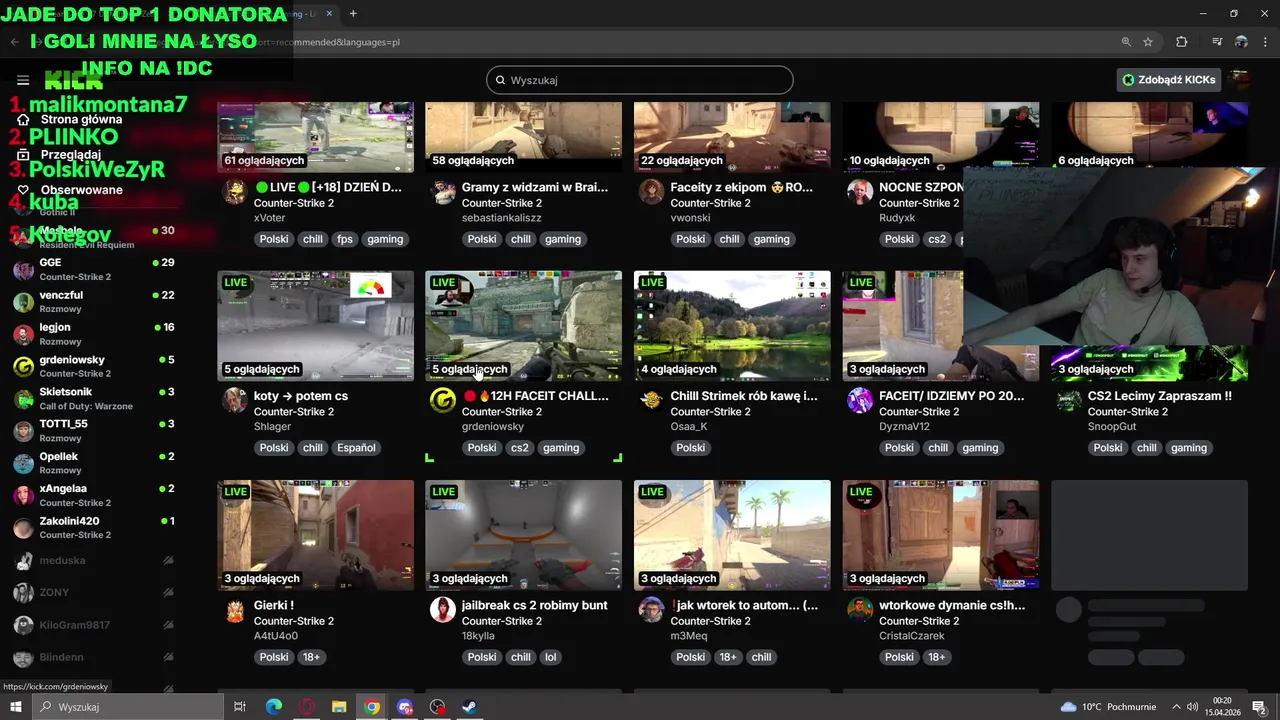Screen dimensions: 1280x720
Task: Open jailbreak cs 2 robimy bunt thumbnail
Action: (523, 535)
